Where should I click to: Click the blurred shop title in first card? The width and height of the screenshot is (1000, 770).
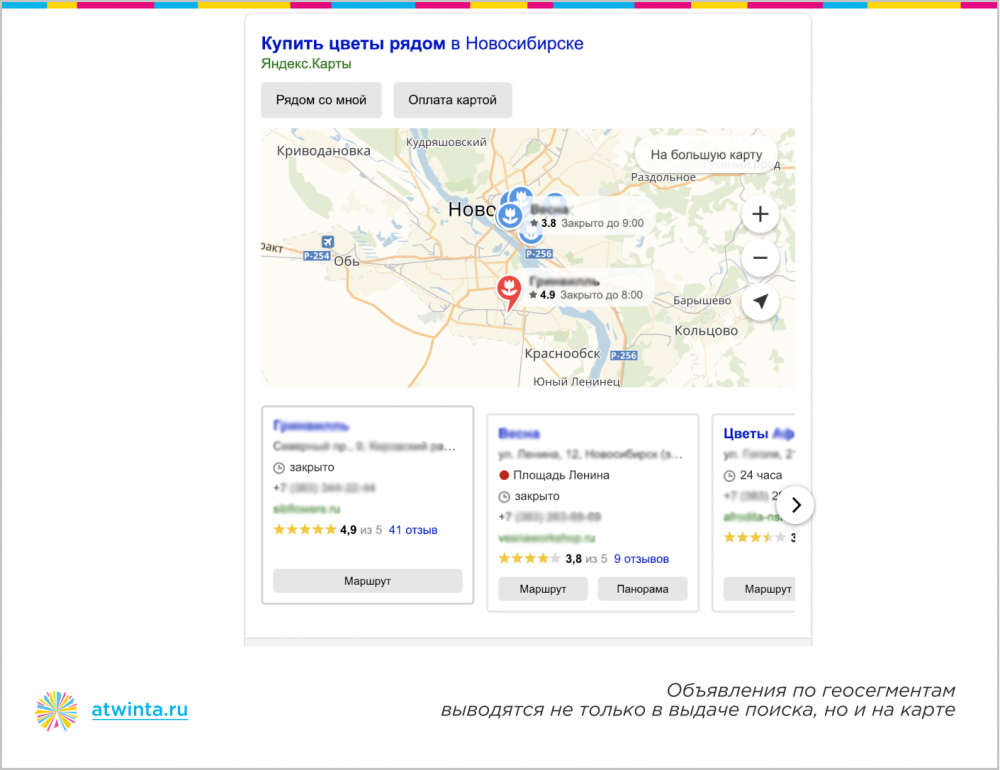pos(311,426)
